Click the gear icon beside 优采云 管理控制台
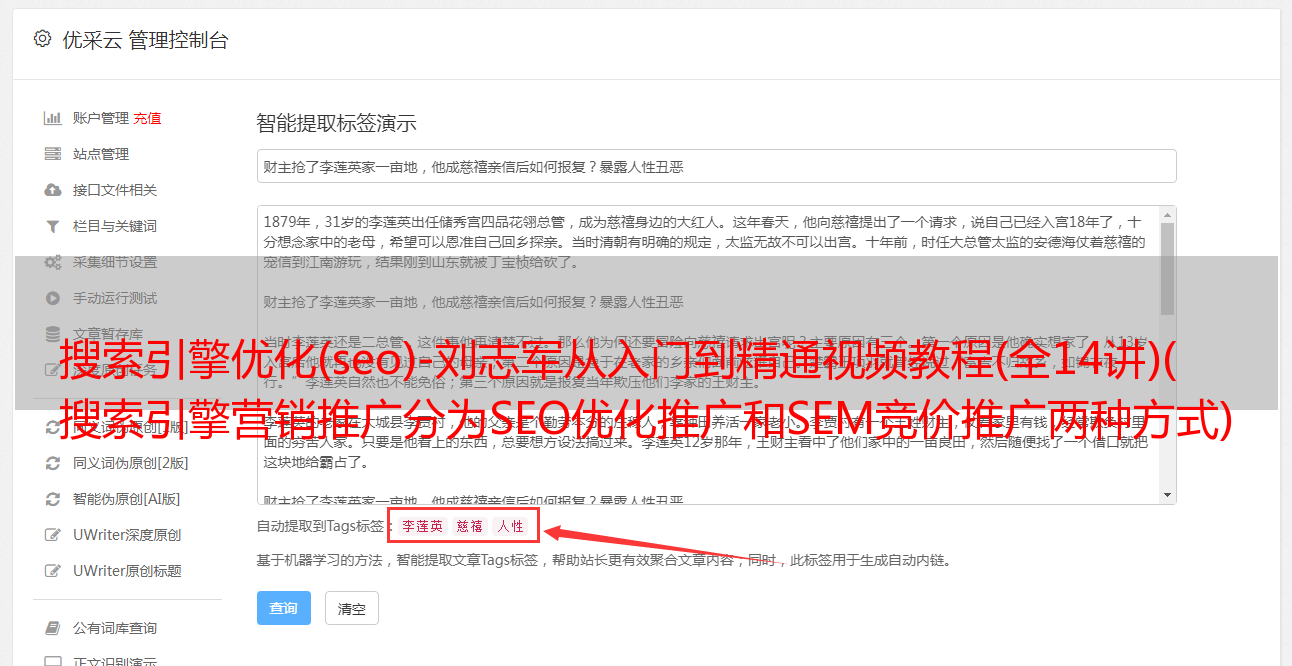This screenshot has width=1292, height=666. [42, 39]
